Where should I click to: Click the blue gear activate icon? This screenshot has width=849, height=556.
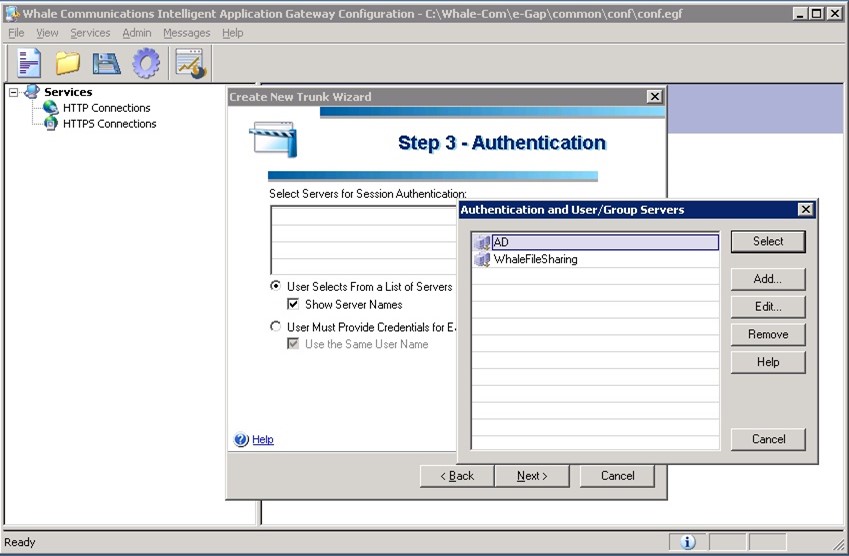(x=146, y=63)
